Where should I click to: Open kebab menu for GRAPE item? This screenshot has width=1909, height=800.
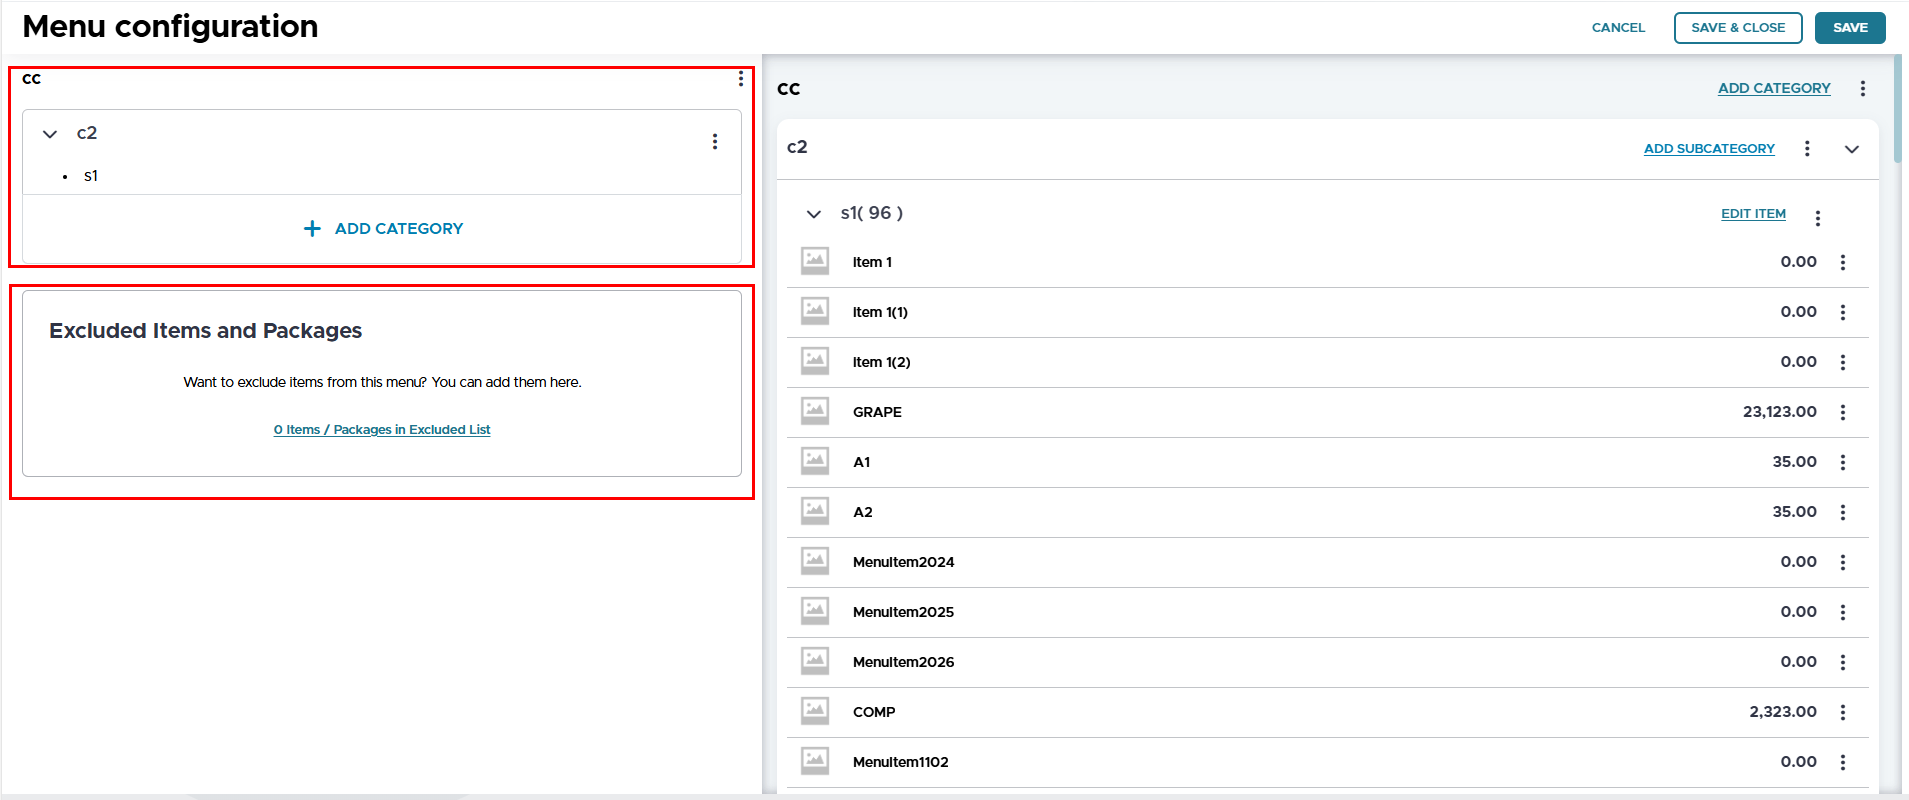(x=1842, y=412)
